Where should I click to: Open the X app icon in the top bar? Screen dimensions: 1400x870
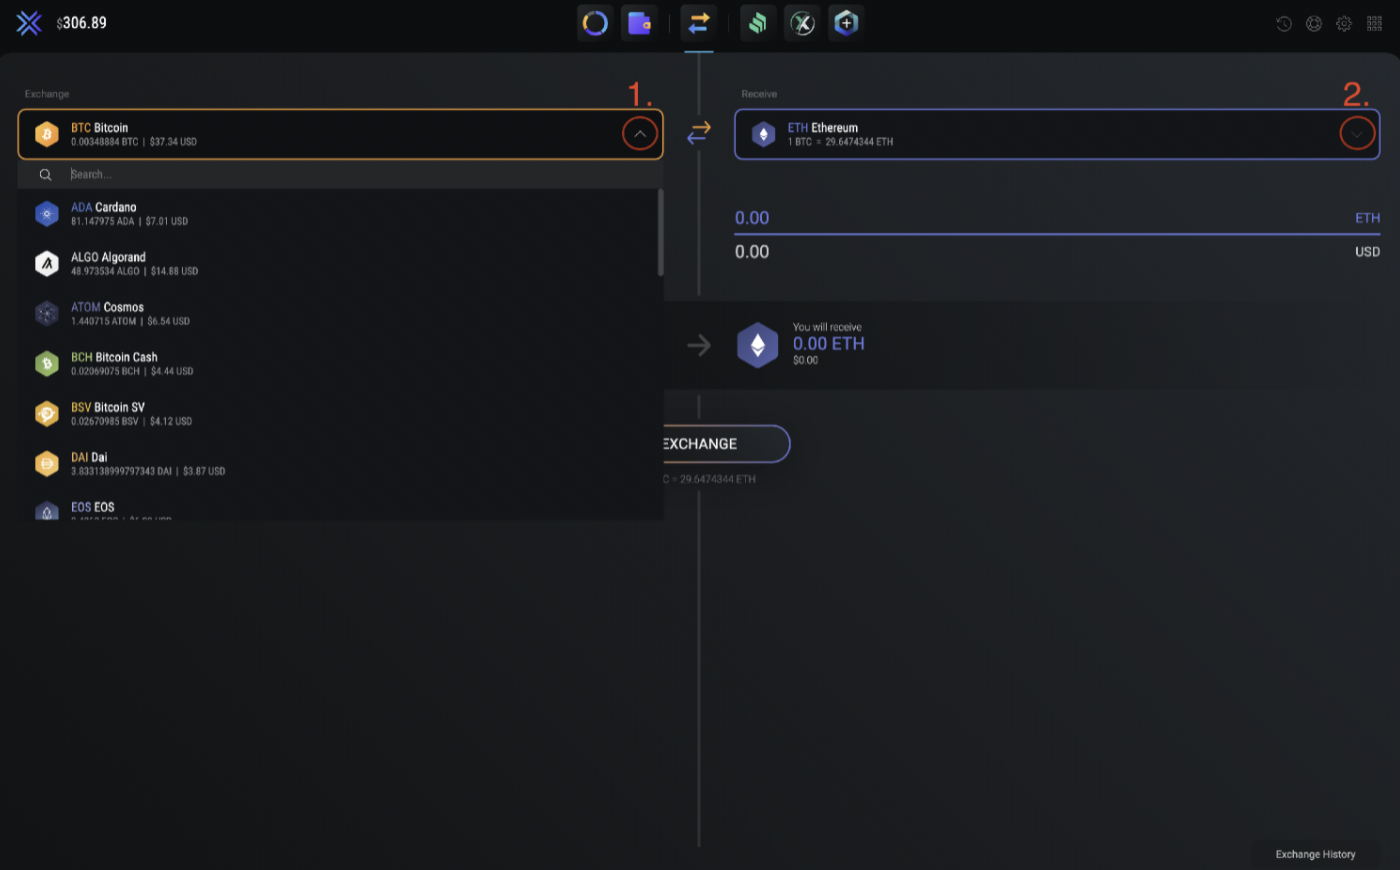coord(802,23)
